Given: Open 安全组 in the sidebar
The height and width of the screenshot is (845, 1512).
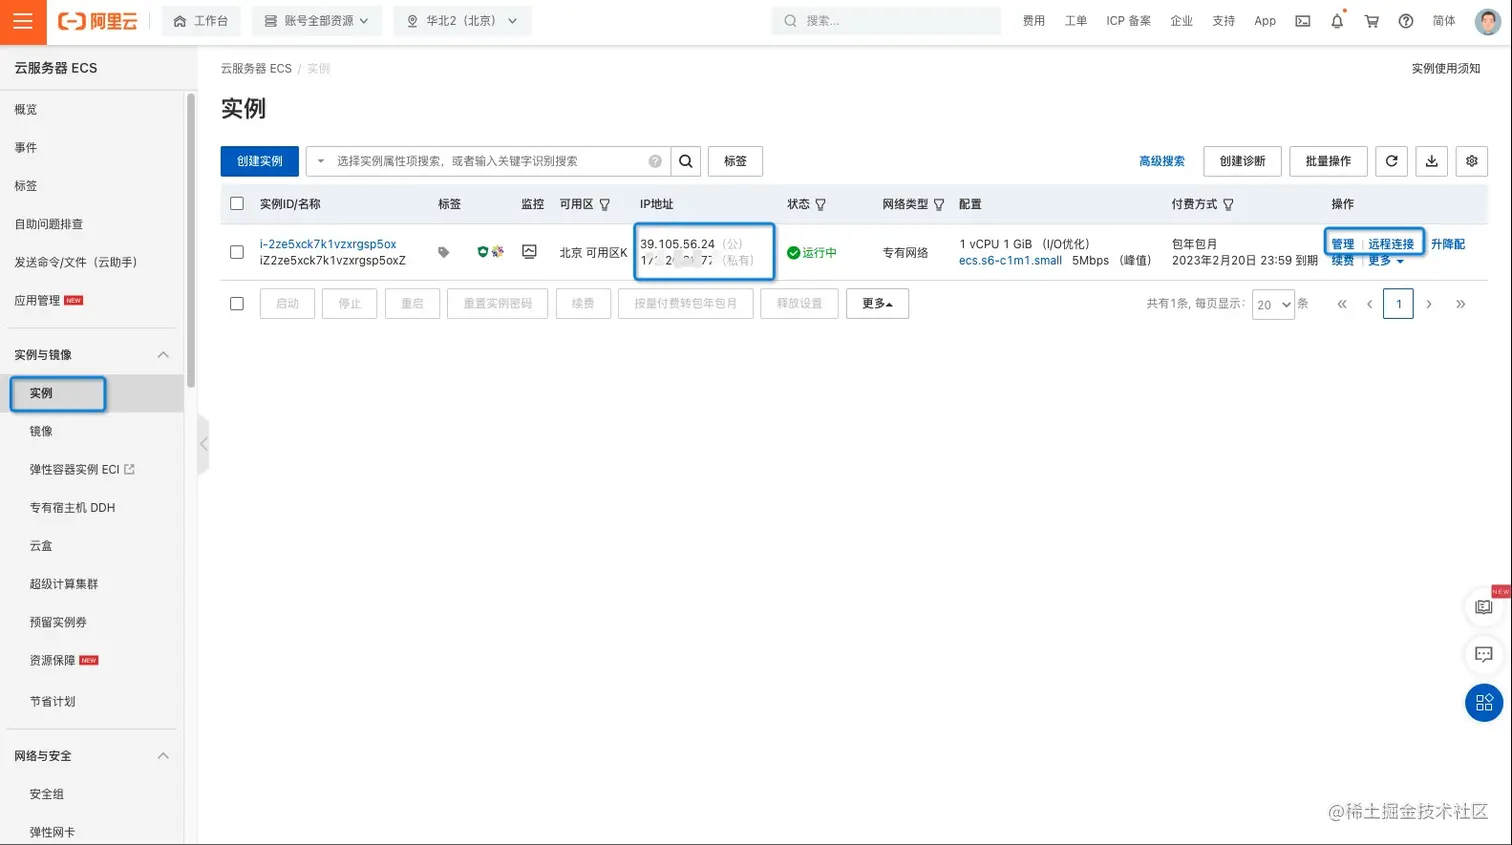Looking at the screenshot, I should (x=47, y=794).
